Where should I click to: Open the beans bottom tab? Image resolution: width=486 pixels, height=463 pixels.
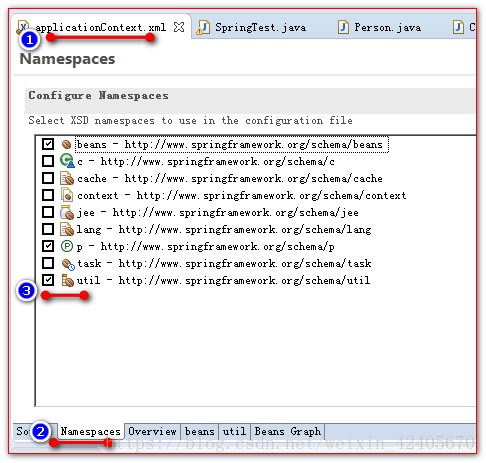[x=200, y=432]
